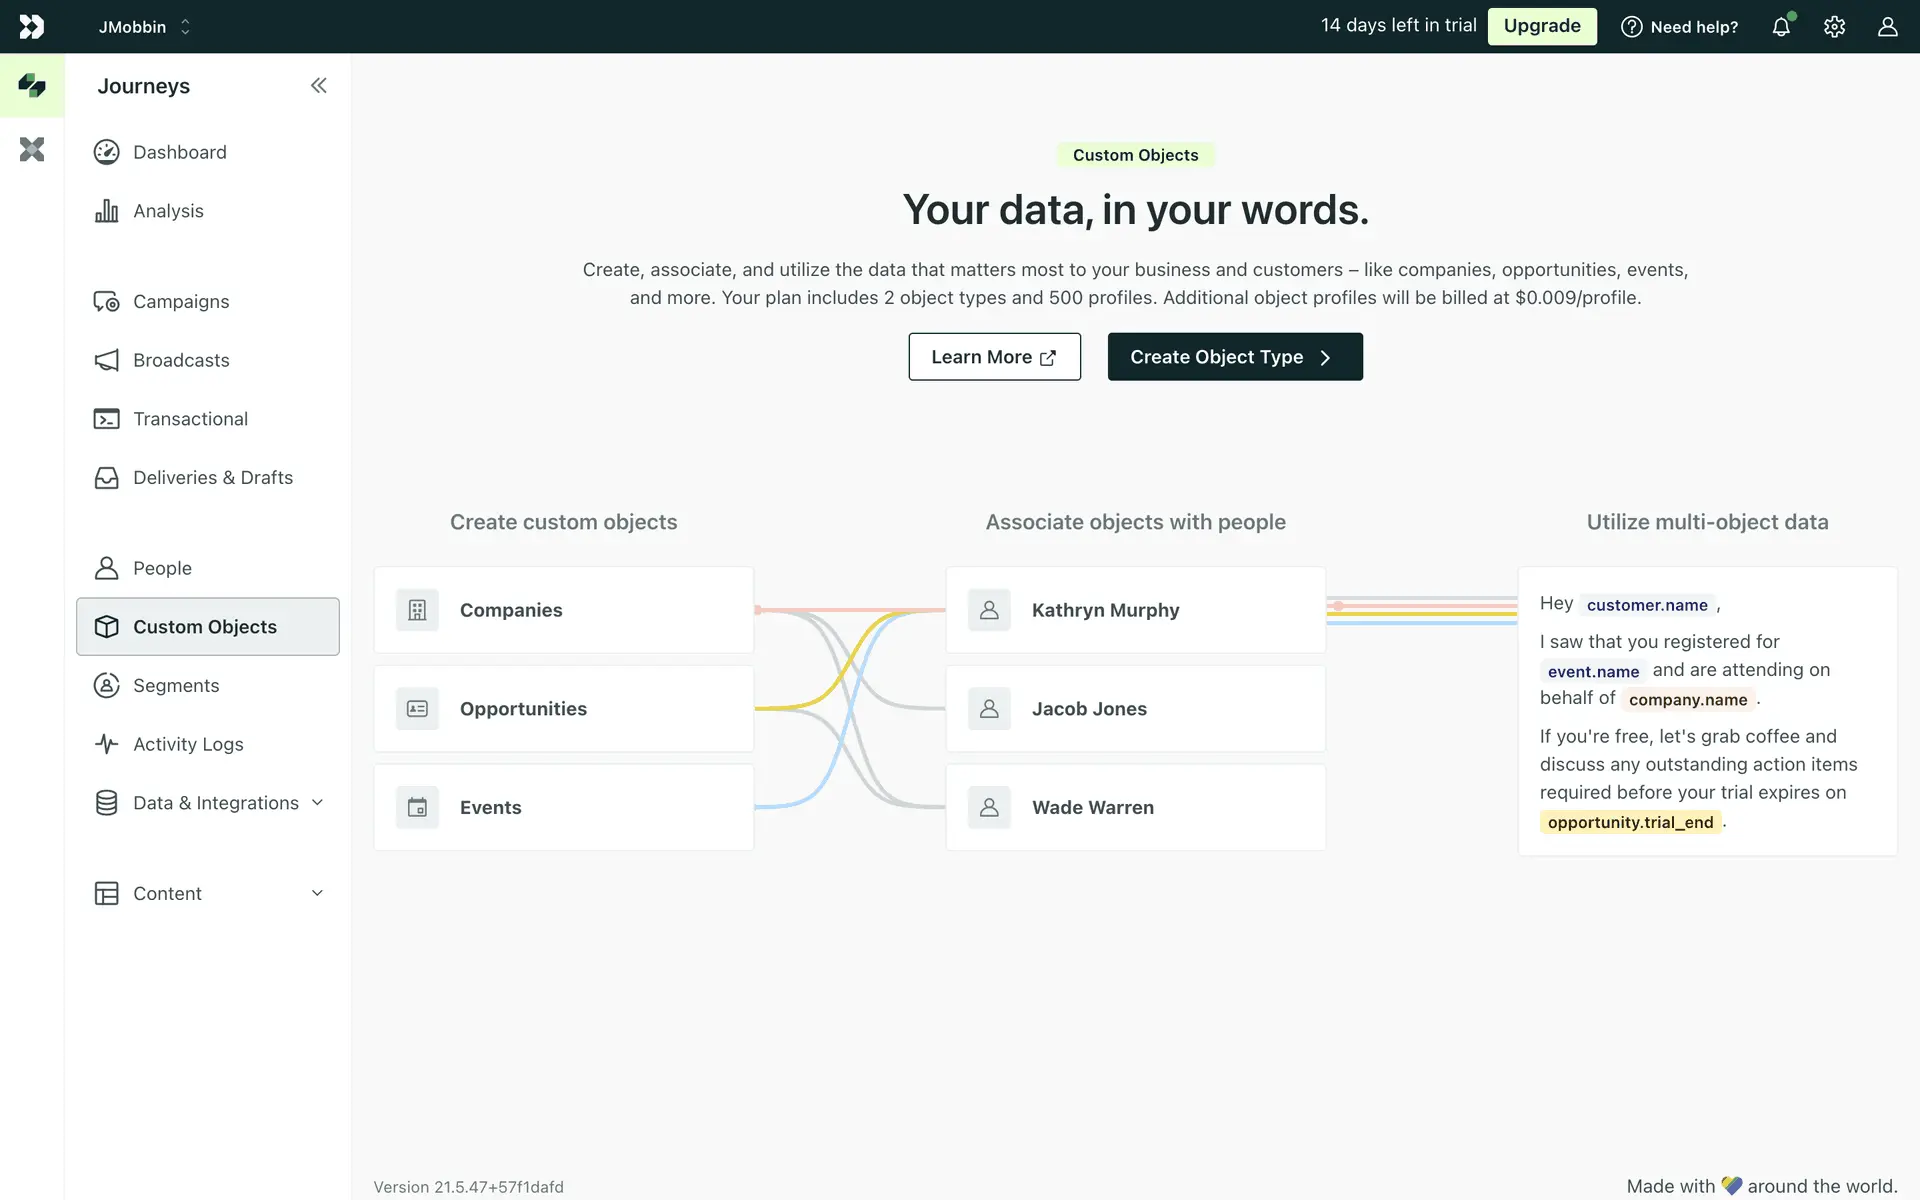Go to Dashboard page

coord(180,152)
